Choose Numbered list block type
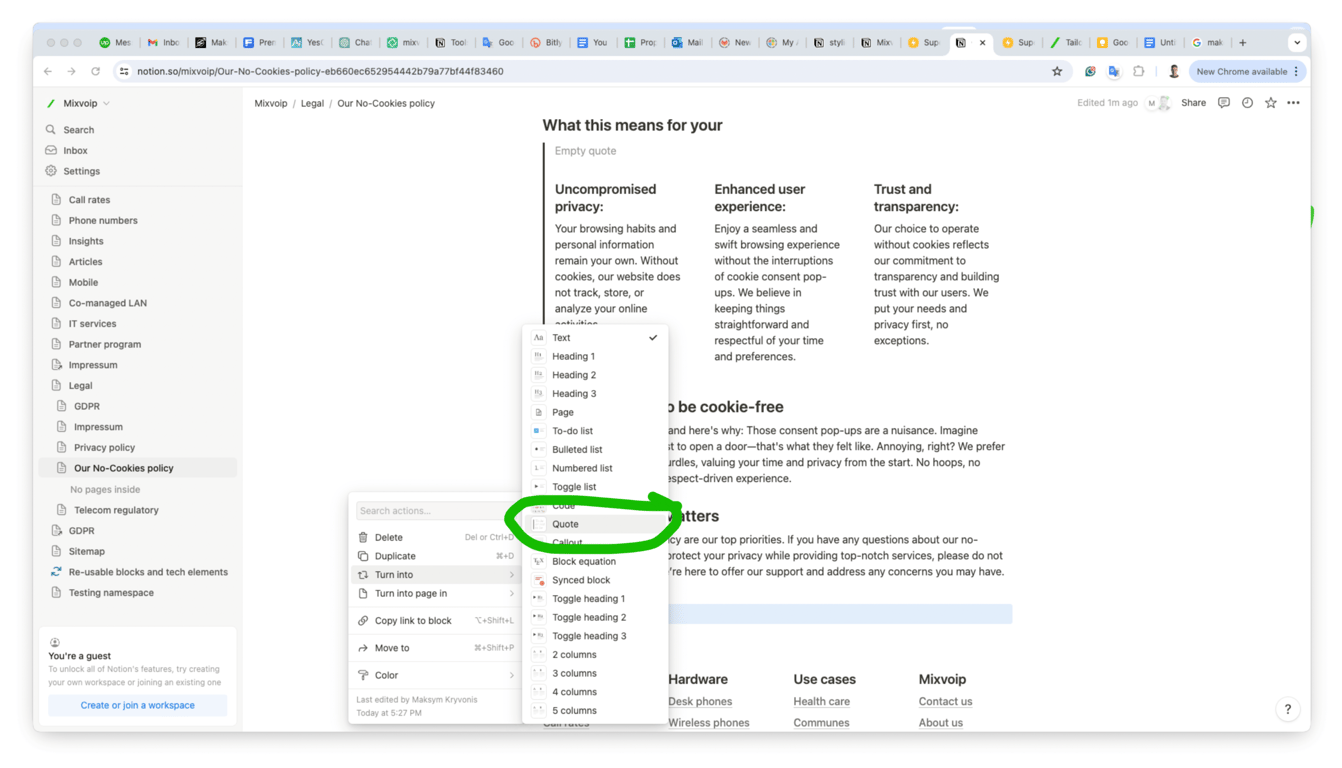The width and height of the screenshot is (1342, 768). 595,468
